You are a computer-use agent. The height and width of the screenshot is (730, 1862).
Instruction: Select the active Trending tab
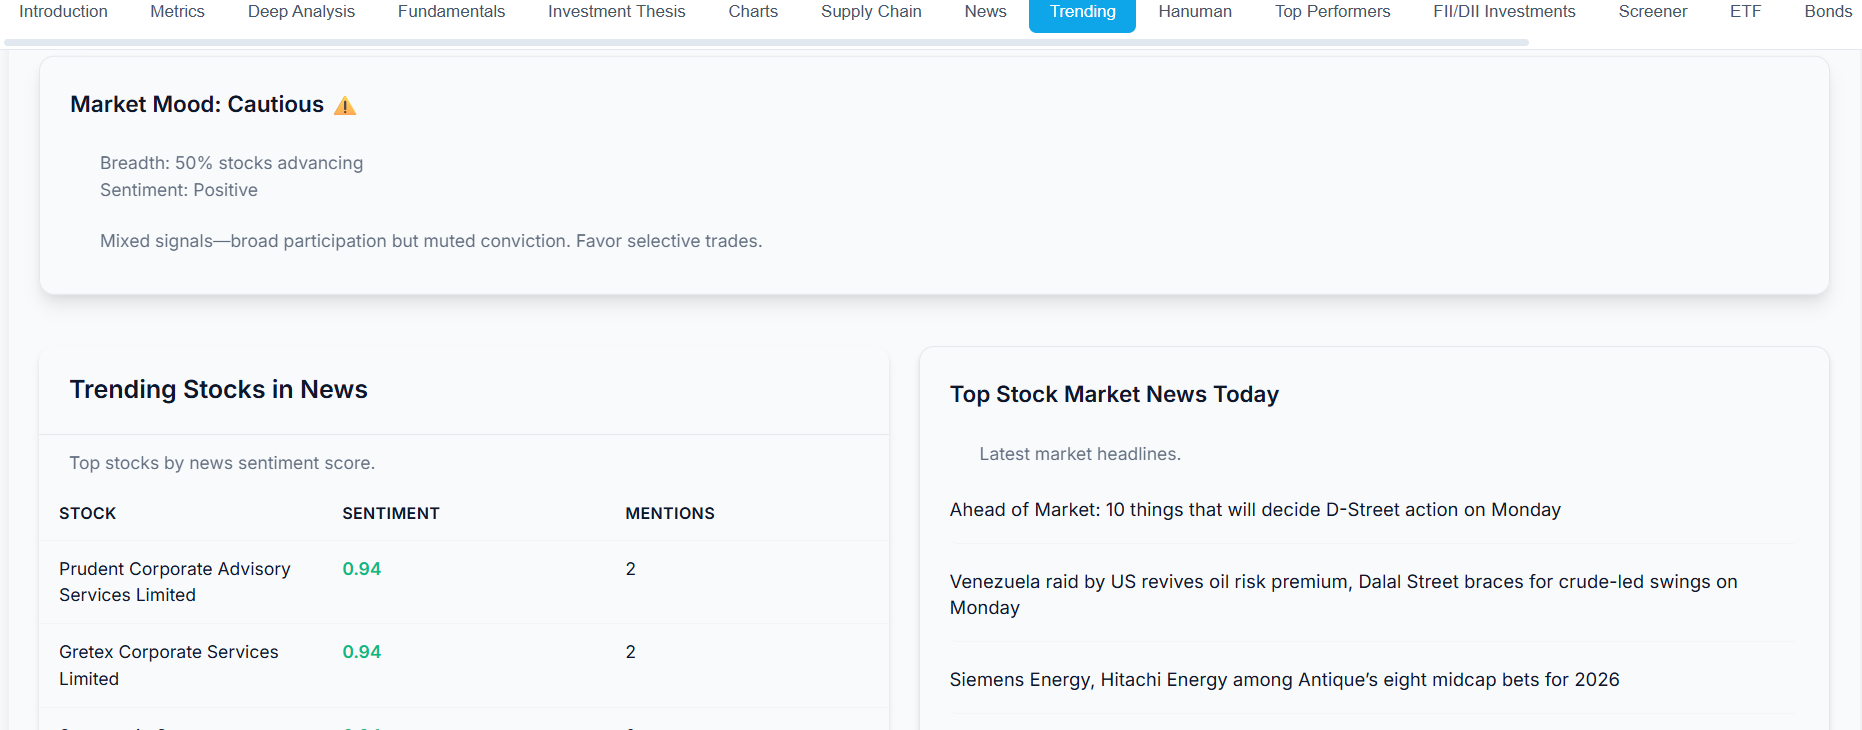[1082, 13]
